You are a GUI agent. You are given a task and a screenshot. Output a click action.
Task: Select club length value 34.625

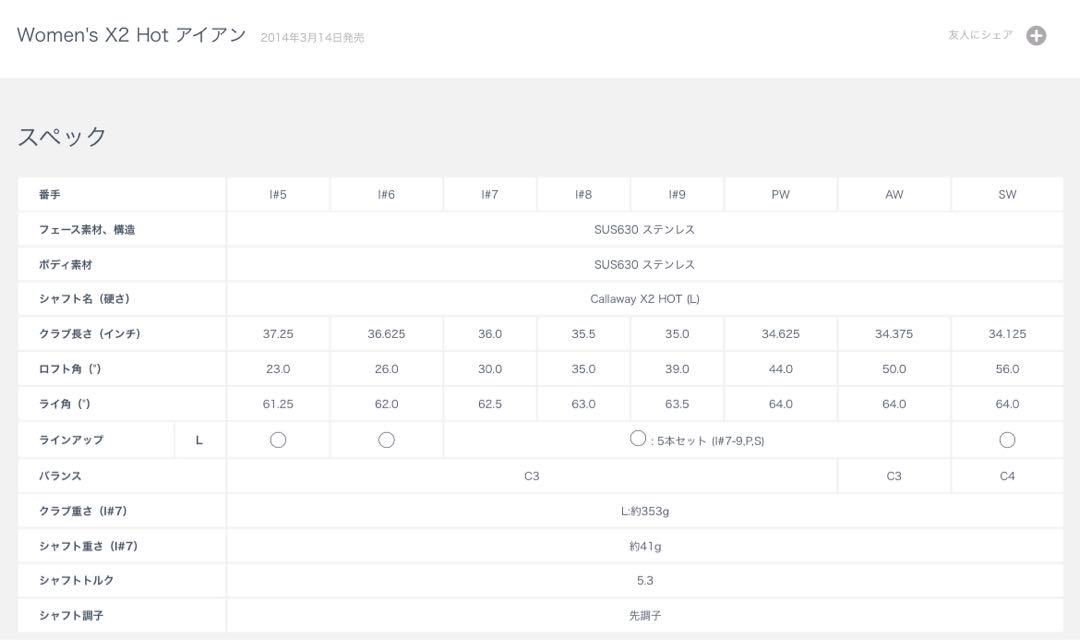pos(780,333)
